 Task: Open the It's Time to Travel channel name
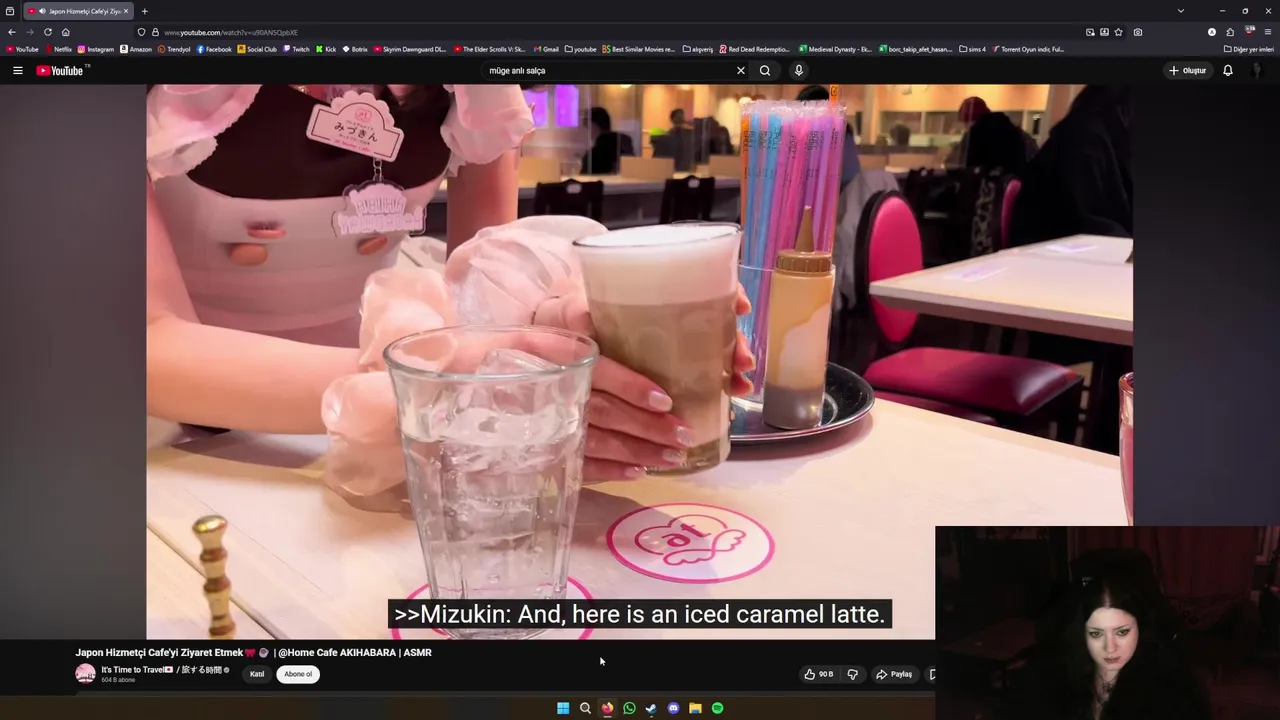pyautogui.click(x=161, y=670)
